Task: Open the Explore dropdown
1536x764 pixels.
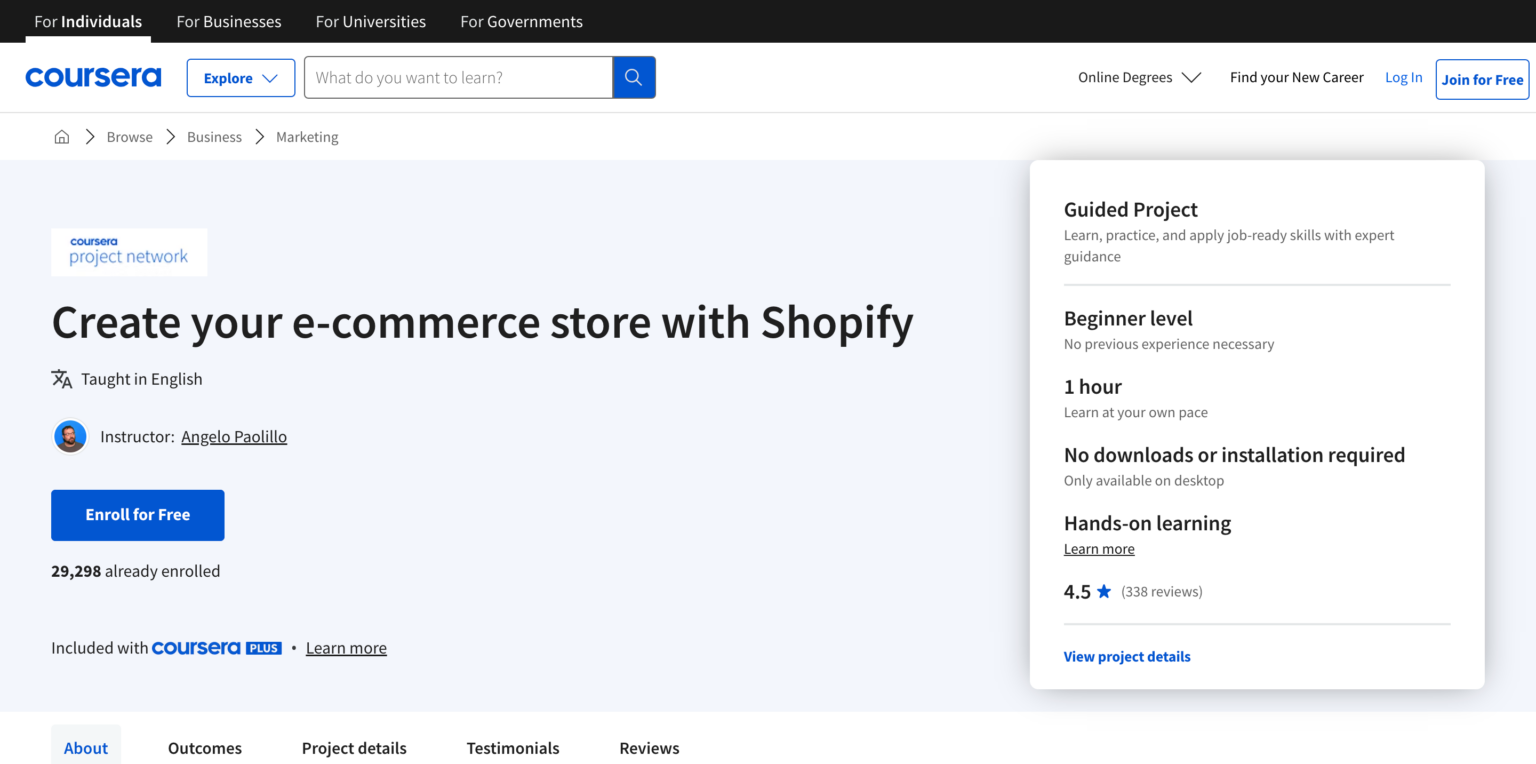Action: [x=240, y=77]
